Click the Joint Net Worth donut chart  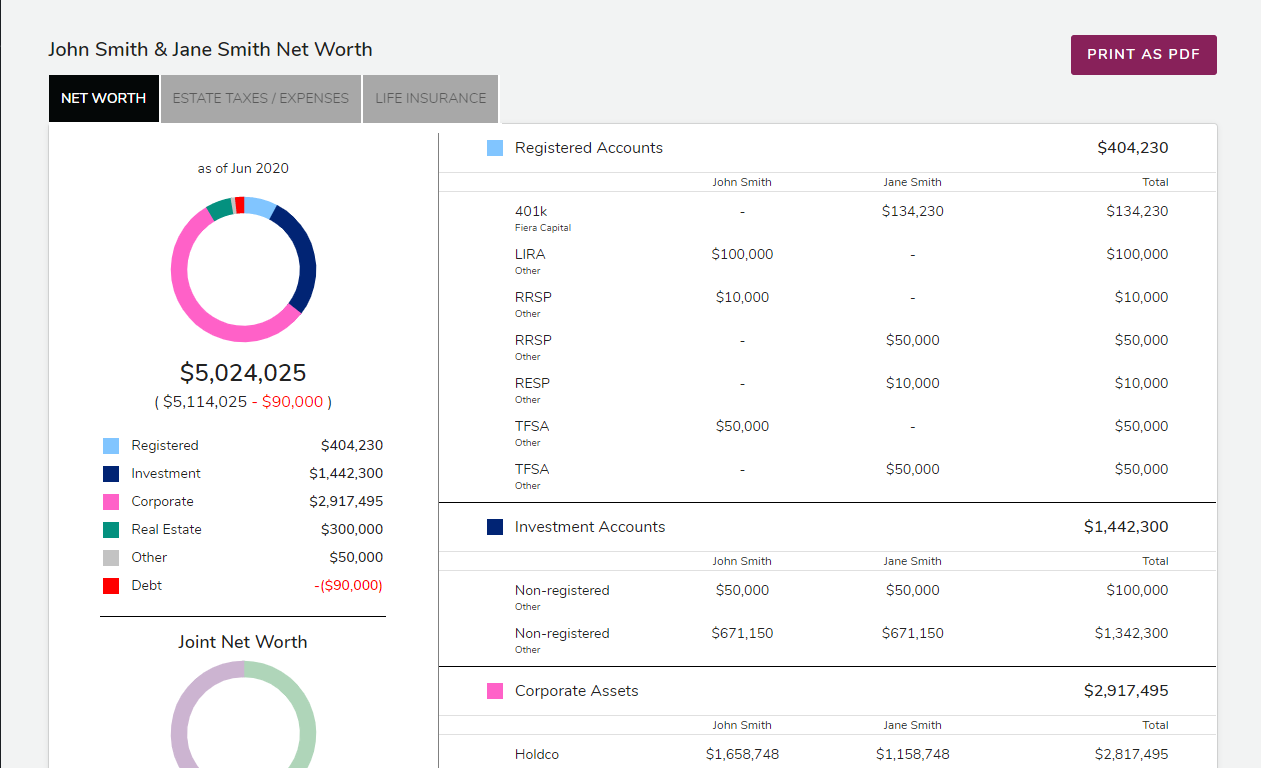[243, 714]
